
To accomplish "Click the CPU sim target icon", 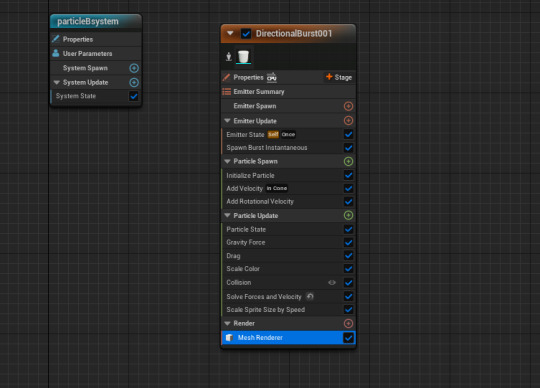I will point(271,77).
